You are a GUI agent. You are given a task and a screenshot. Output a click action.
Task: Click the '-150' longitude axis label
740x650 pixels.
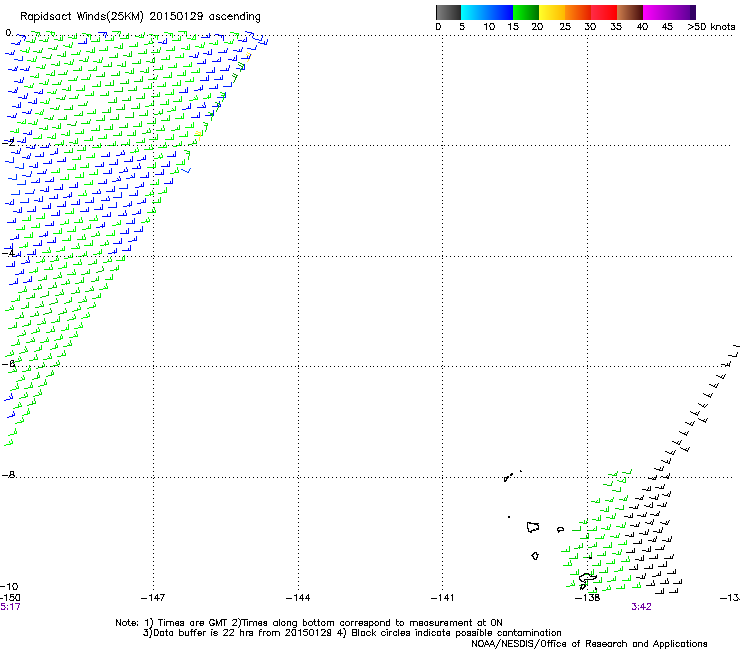click(10, 598)
